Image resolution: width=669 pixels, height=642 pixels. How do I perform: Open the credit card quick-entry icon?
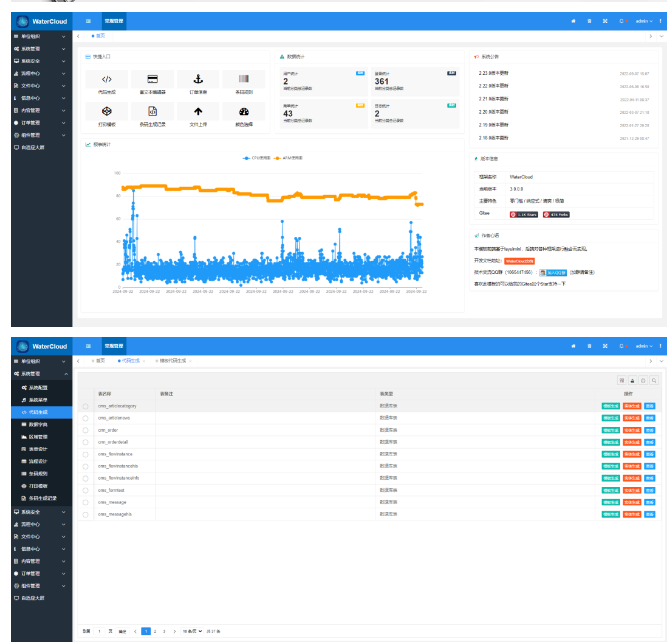[152, 79]
